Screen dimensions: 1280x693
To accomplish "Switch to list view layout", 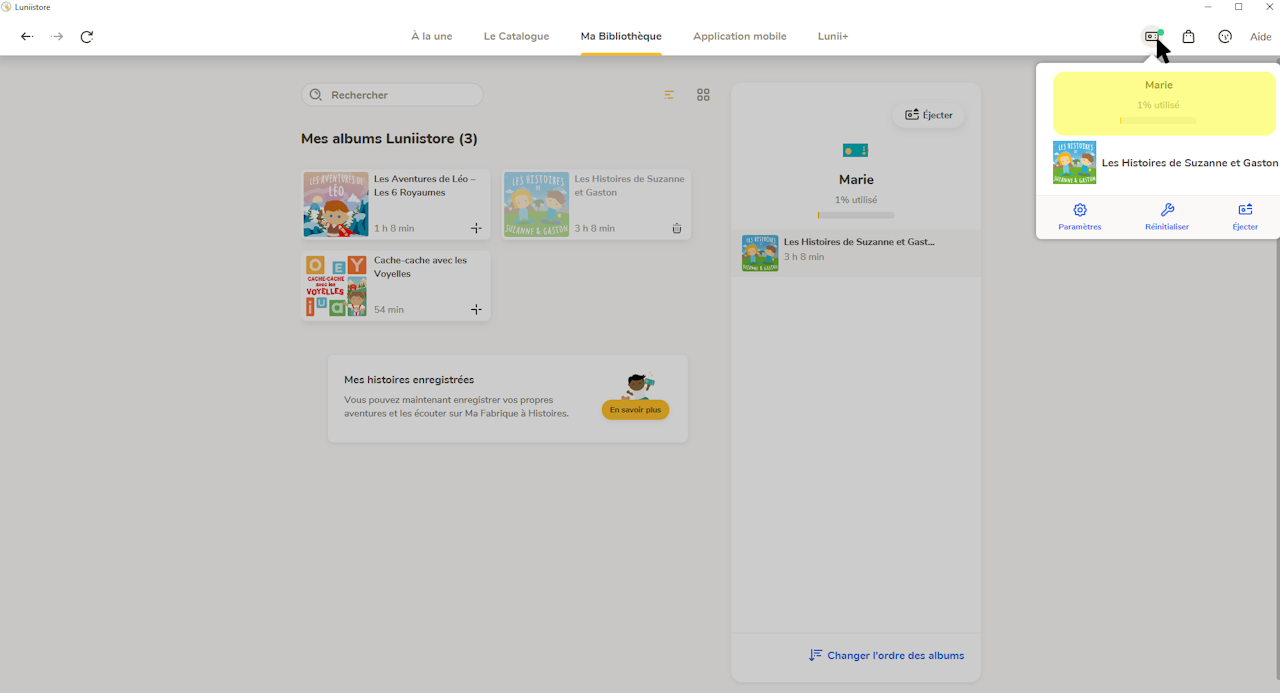I will point(669,95).
